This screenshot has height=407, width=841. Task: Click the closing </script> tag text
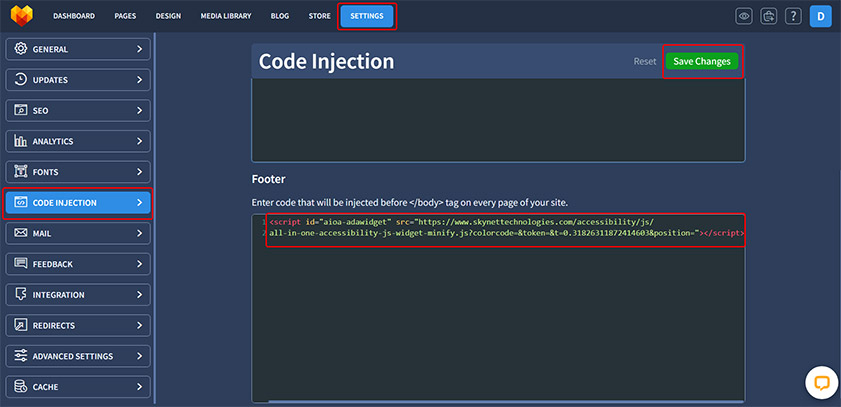(x=723, y=233)
